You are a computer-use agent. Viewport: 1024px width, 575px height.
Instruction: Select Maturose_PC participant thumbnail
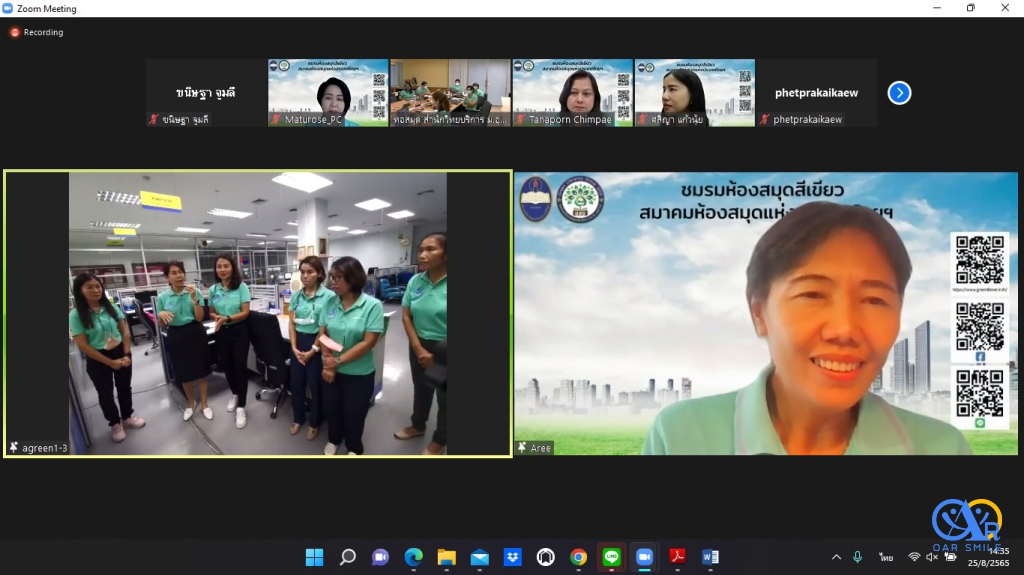[x=328, y=92]
